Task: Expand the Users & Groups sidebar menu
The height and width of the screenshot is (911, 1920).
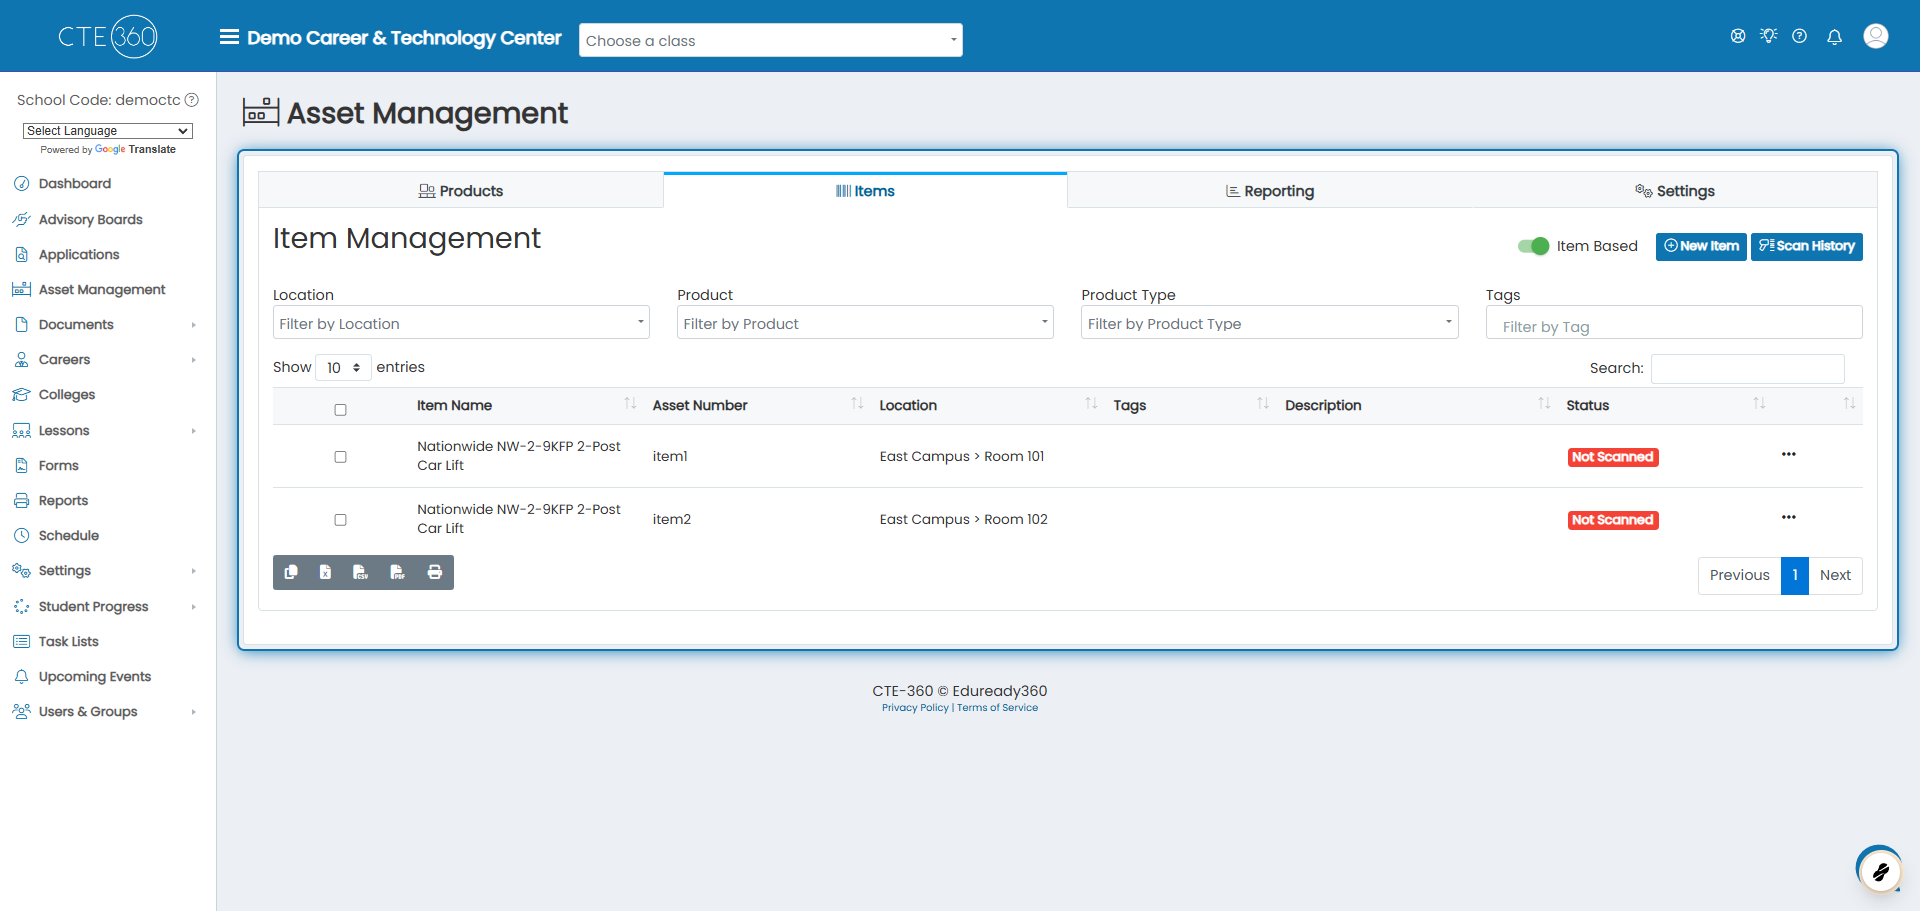Action: [x=106, y=712]
